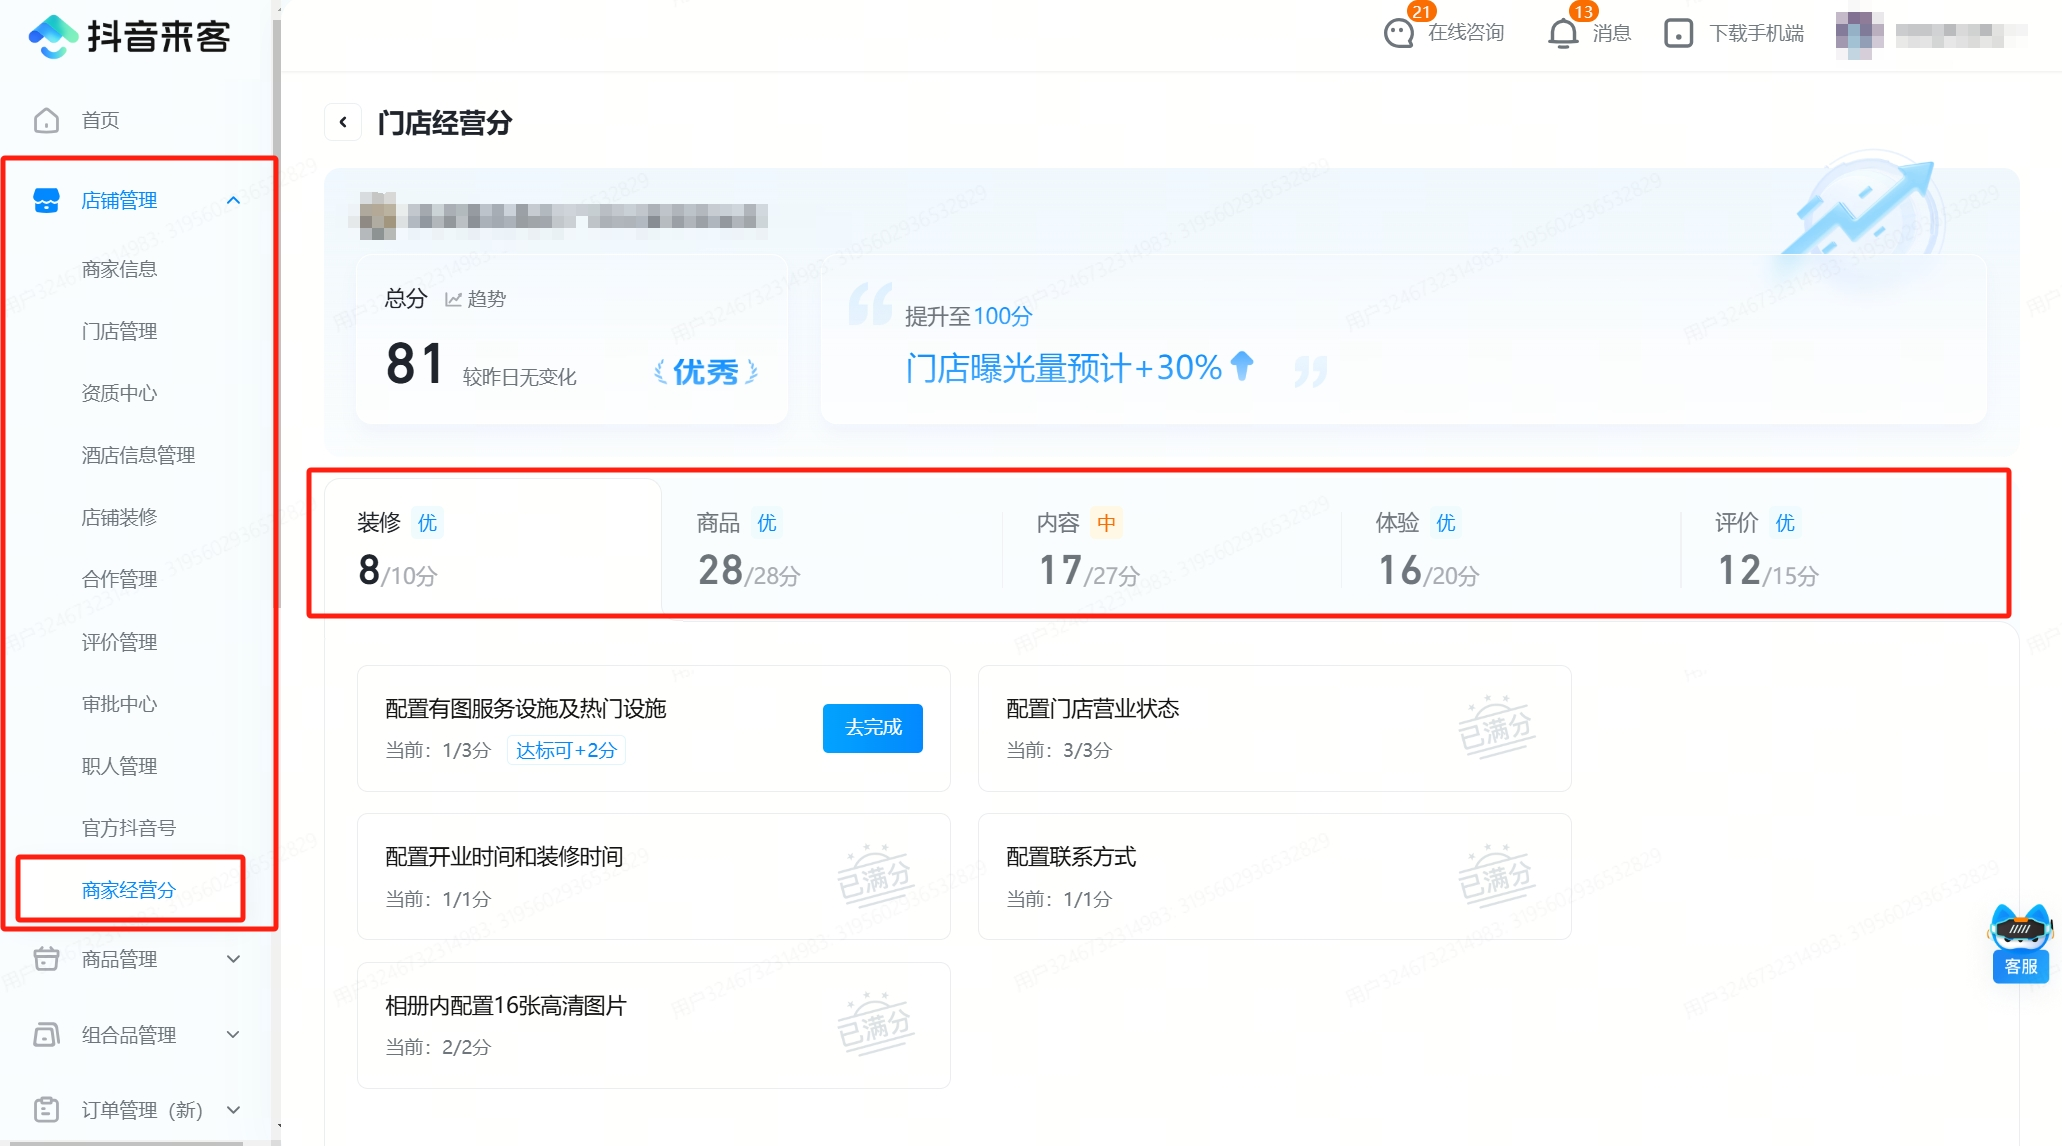Click the home icon beside 首页
This screenshot has width=2062, height=1146.
click(x=46, y=120)
